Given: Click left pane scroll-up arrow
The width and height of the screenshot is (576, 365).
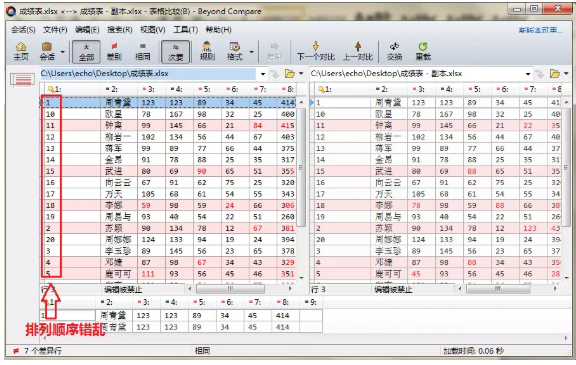Looking at the screenshot, I should click(302, 102).
